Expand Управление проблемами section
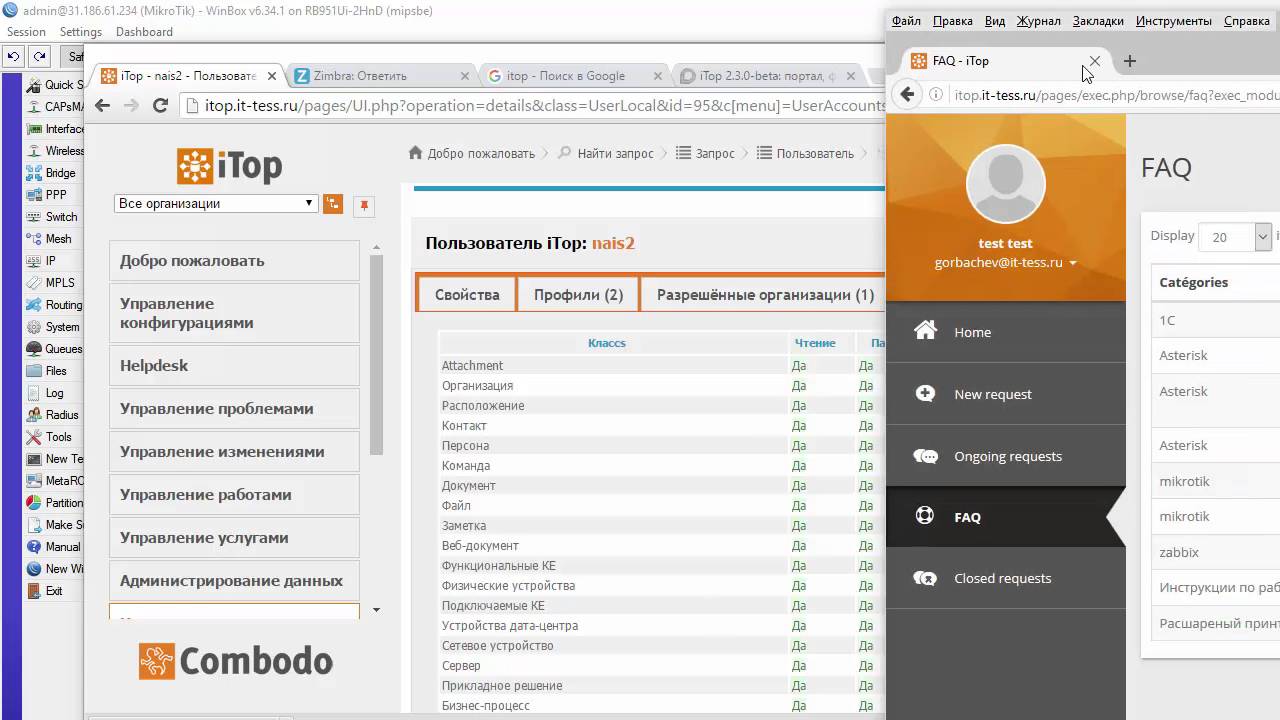The height and width of the screenshot is (720, 1280). click(x=234, y=409)
